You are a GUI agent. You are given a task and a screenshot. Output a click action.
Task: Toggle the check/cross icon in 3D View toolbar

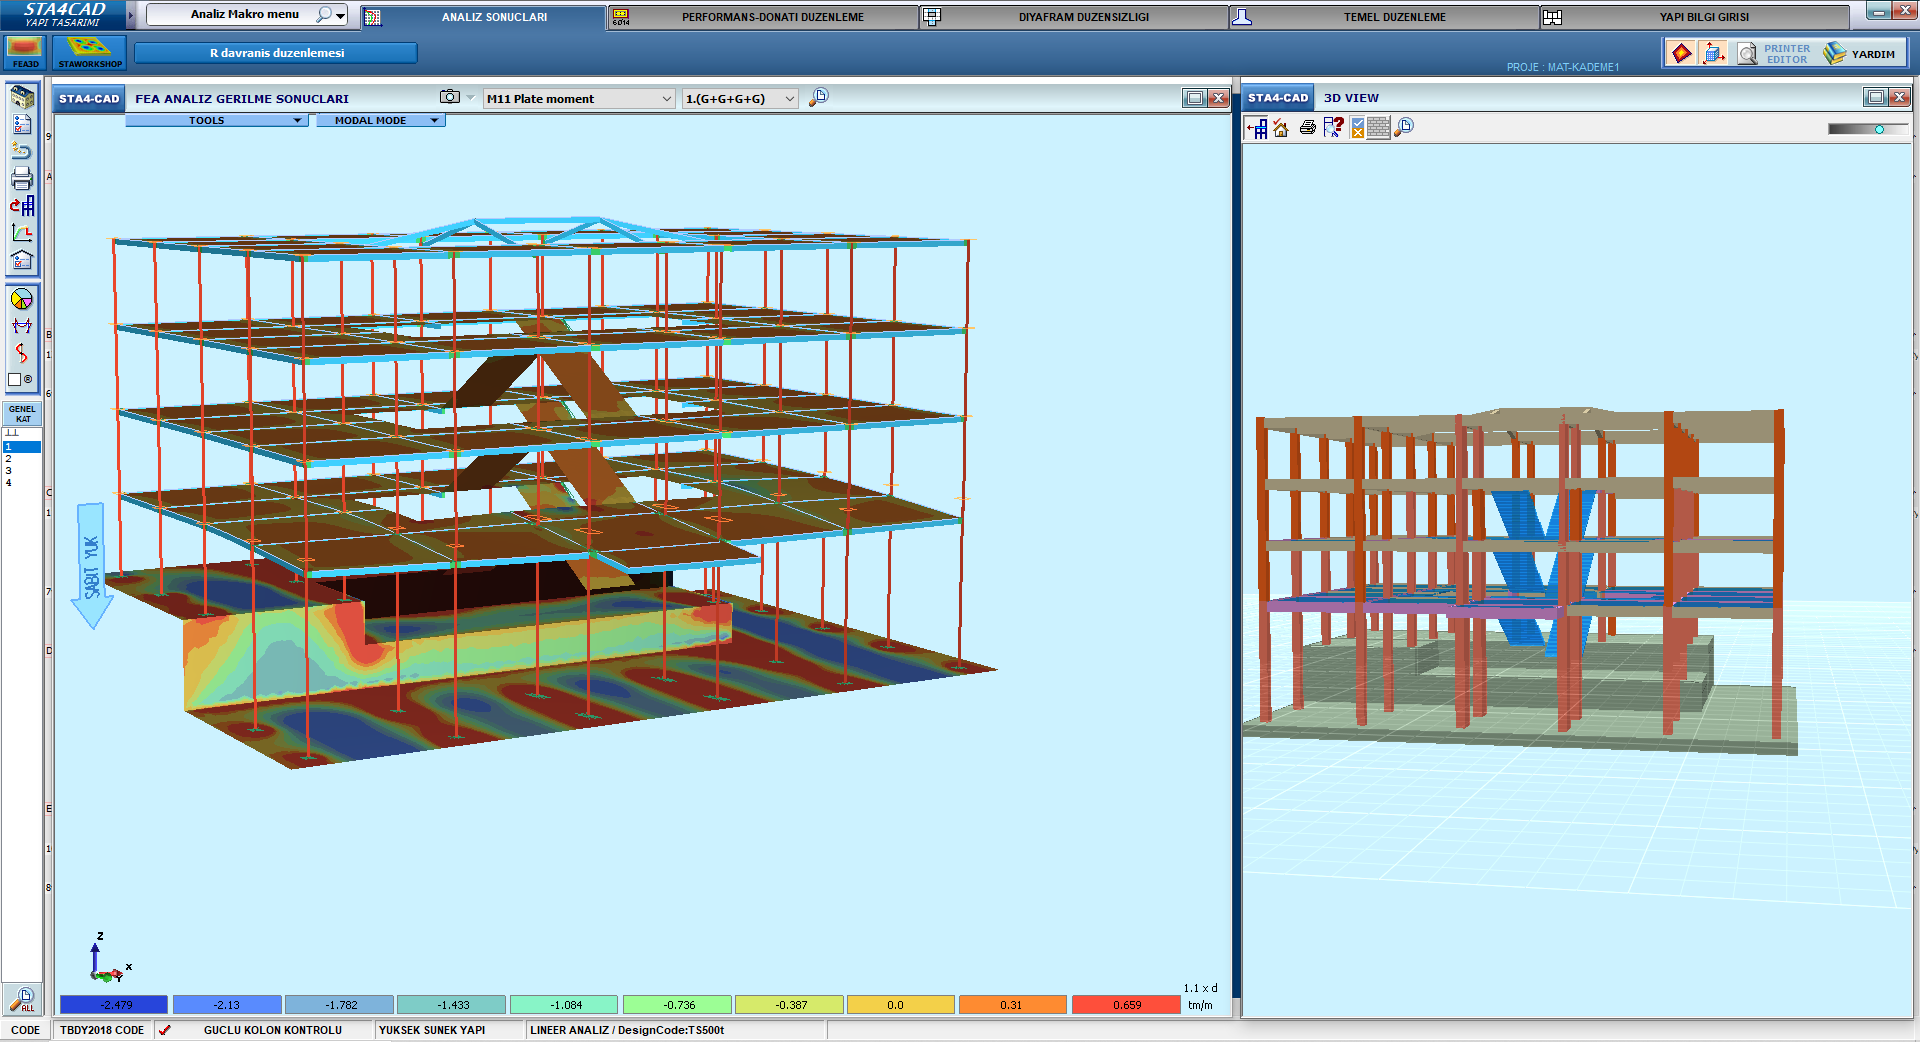point(1357,128)
